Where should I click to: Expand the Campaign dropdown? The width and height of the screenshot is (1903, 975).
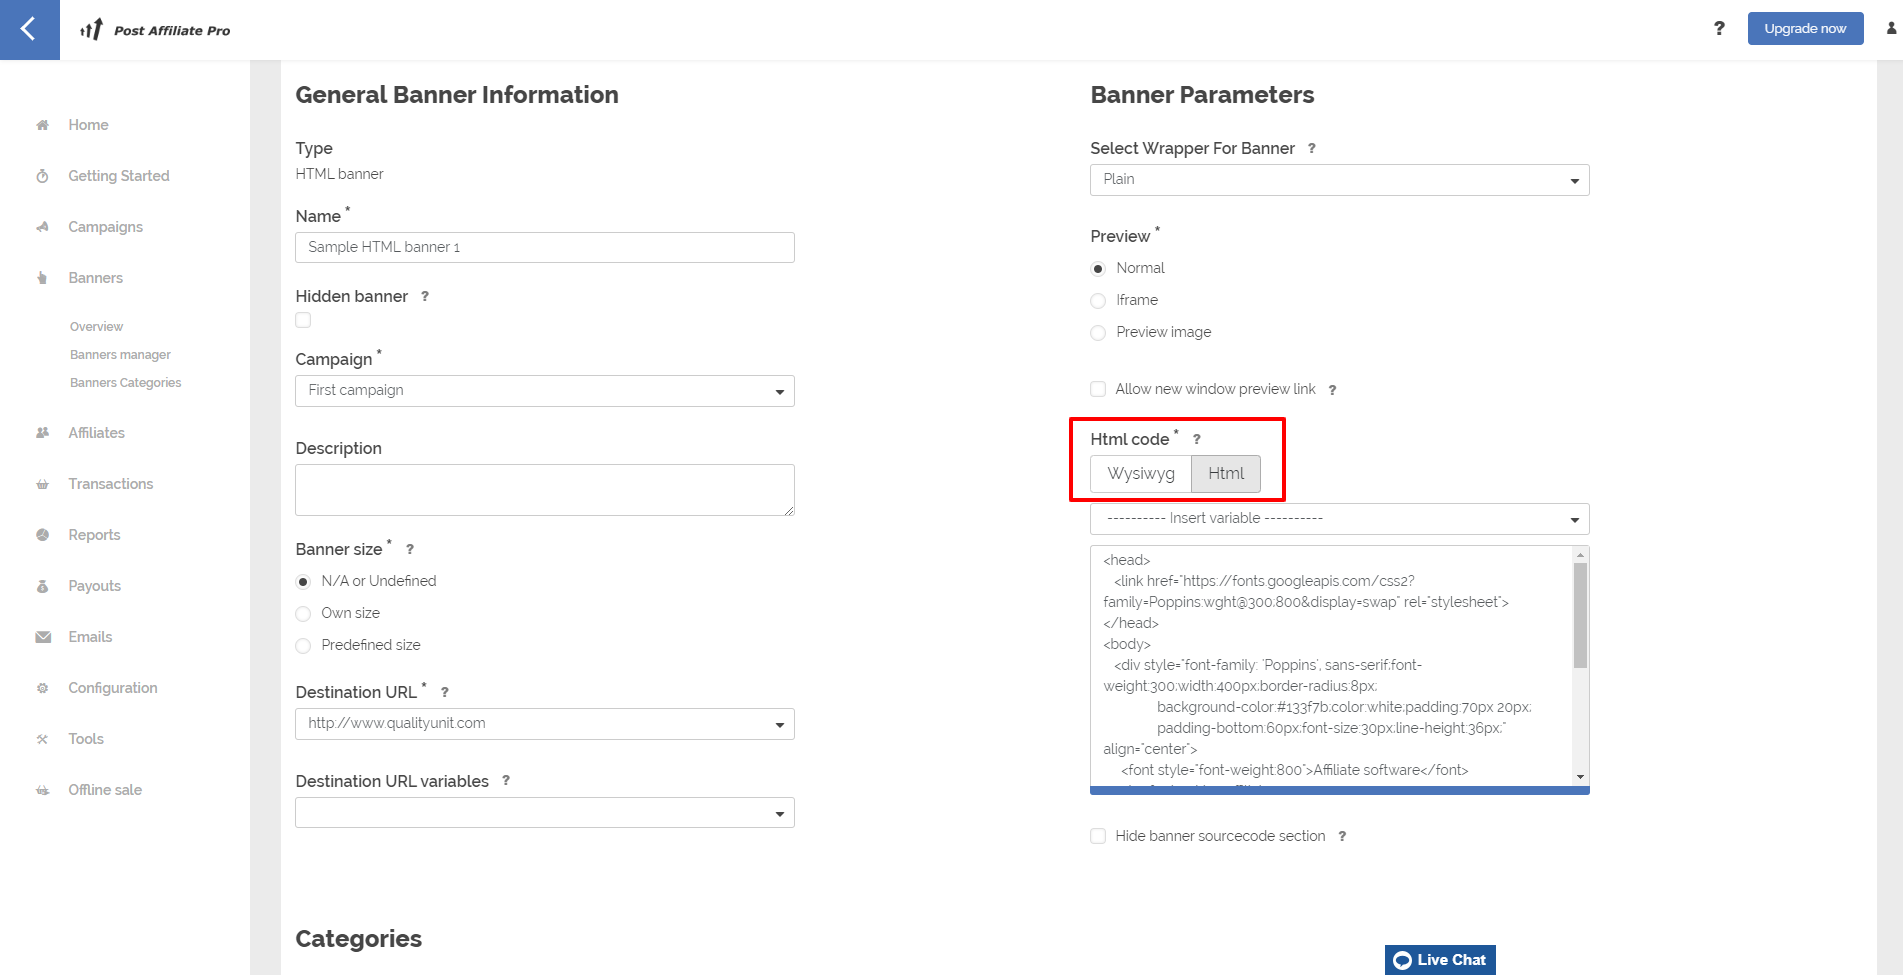(x=544, y=391)
